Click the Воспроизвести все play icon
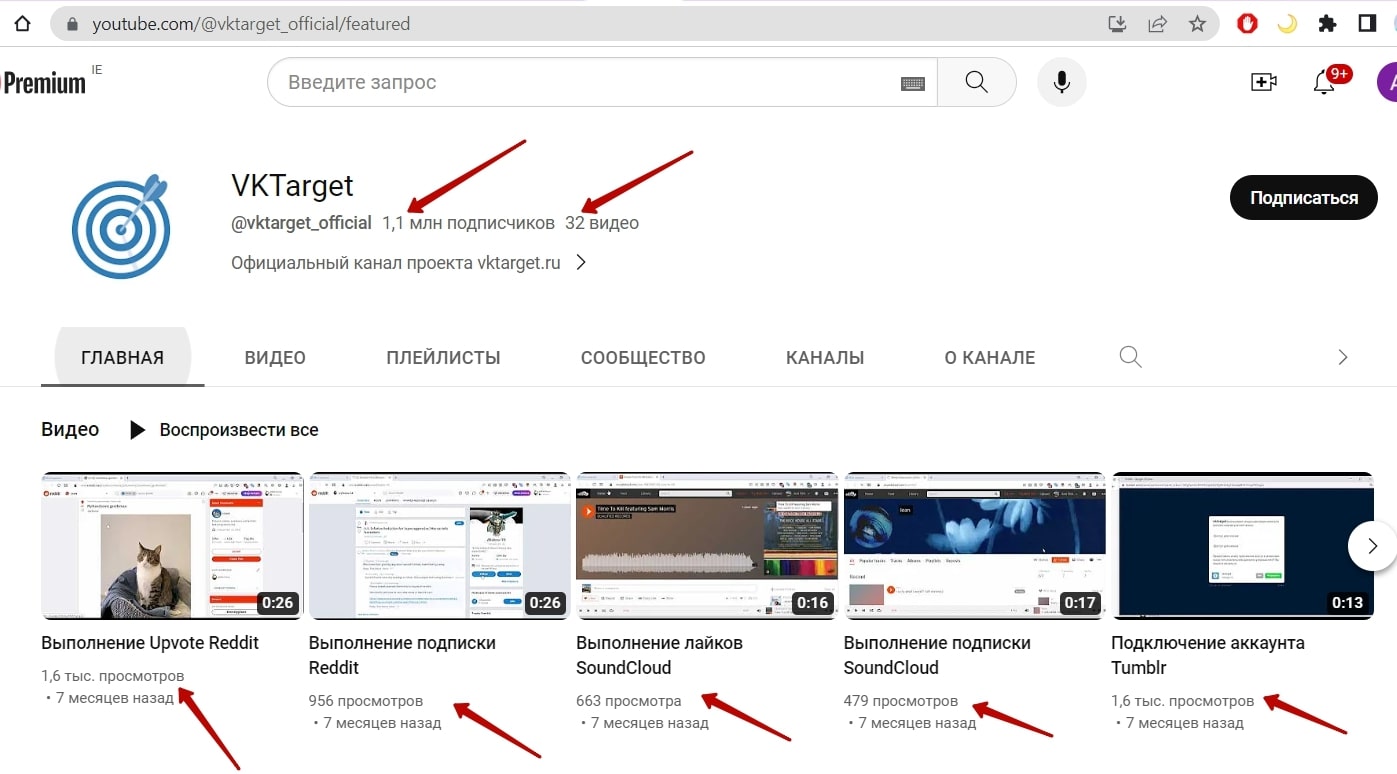This screenshot has width=1397, height=774. (138, 430)
